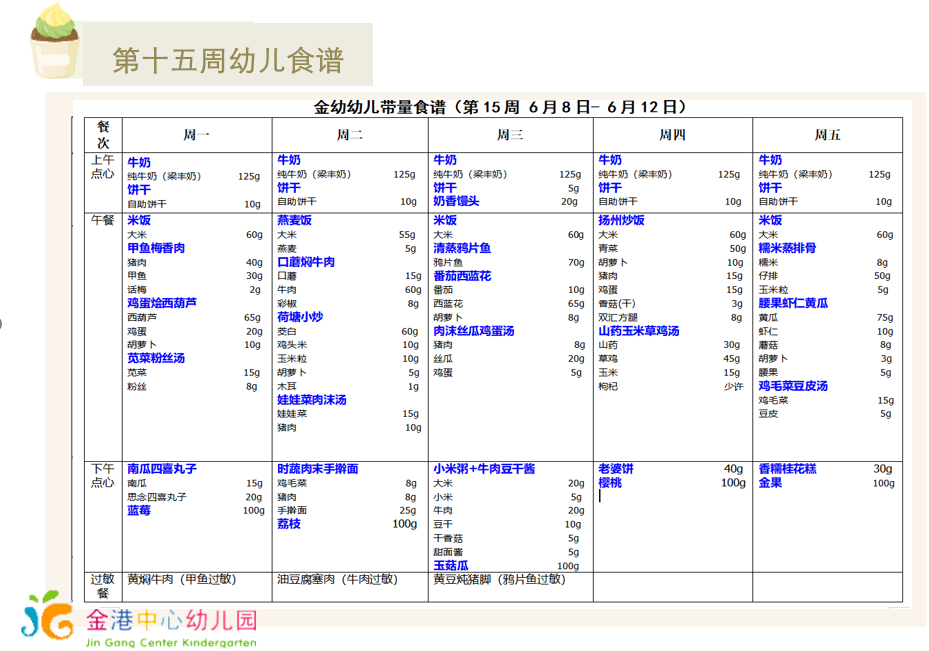Click the allergy meal 黄焖牛肉（甲鱼过敏）
The width and height of the screenshot is (929, 651).
tap(182, 579)
